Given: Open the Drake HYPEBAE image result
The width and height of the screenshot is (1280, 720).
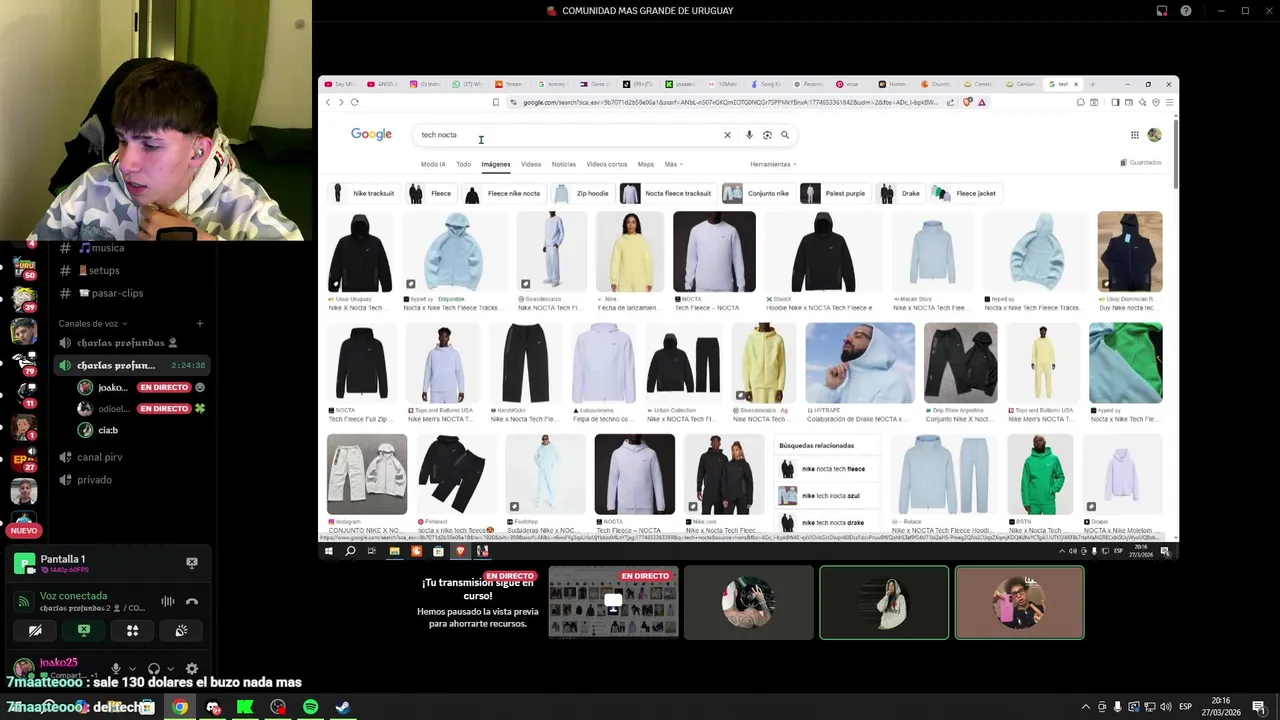Looking at the screenshot, I should (x=860, y=364).
